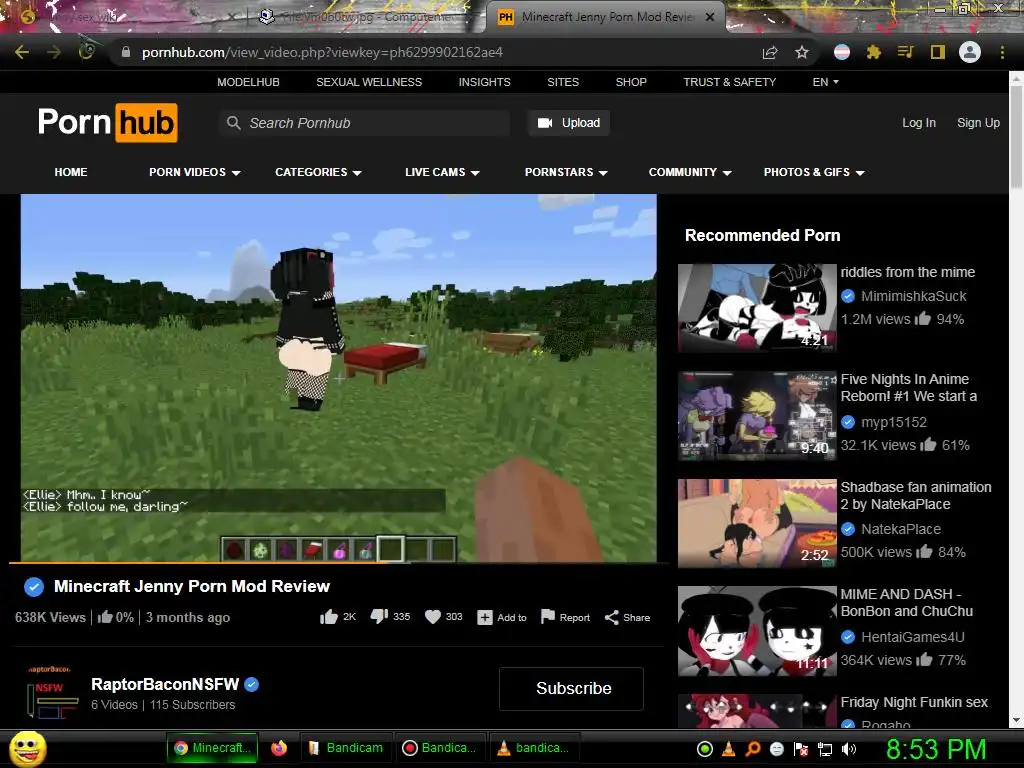Click the browser forward arrow
Viewport: 1024px width, 768px height.
click(x=54, y=52)
